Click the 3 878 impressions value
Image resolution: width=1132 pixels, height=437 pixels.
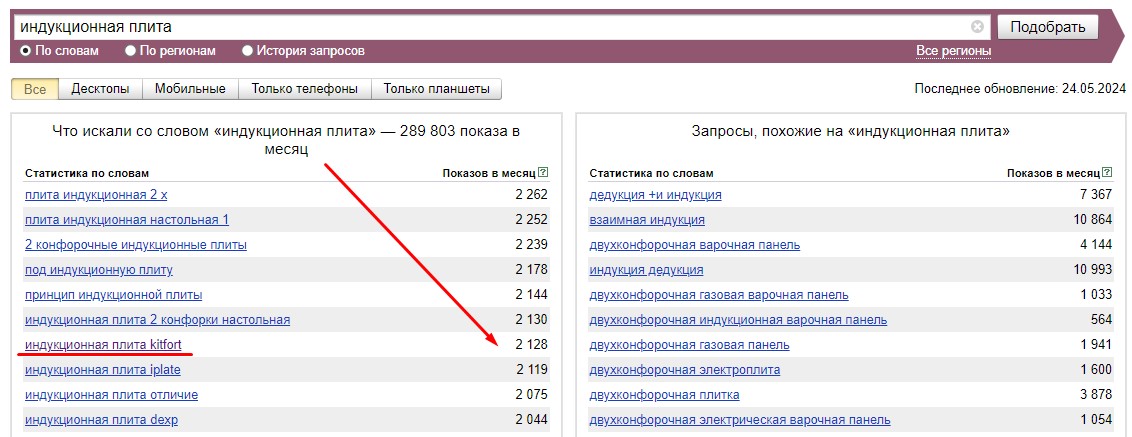[x=1096, y=395]
